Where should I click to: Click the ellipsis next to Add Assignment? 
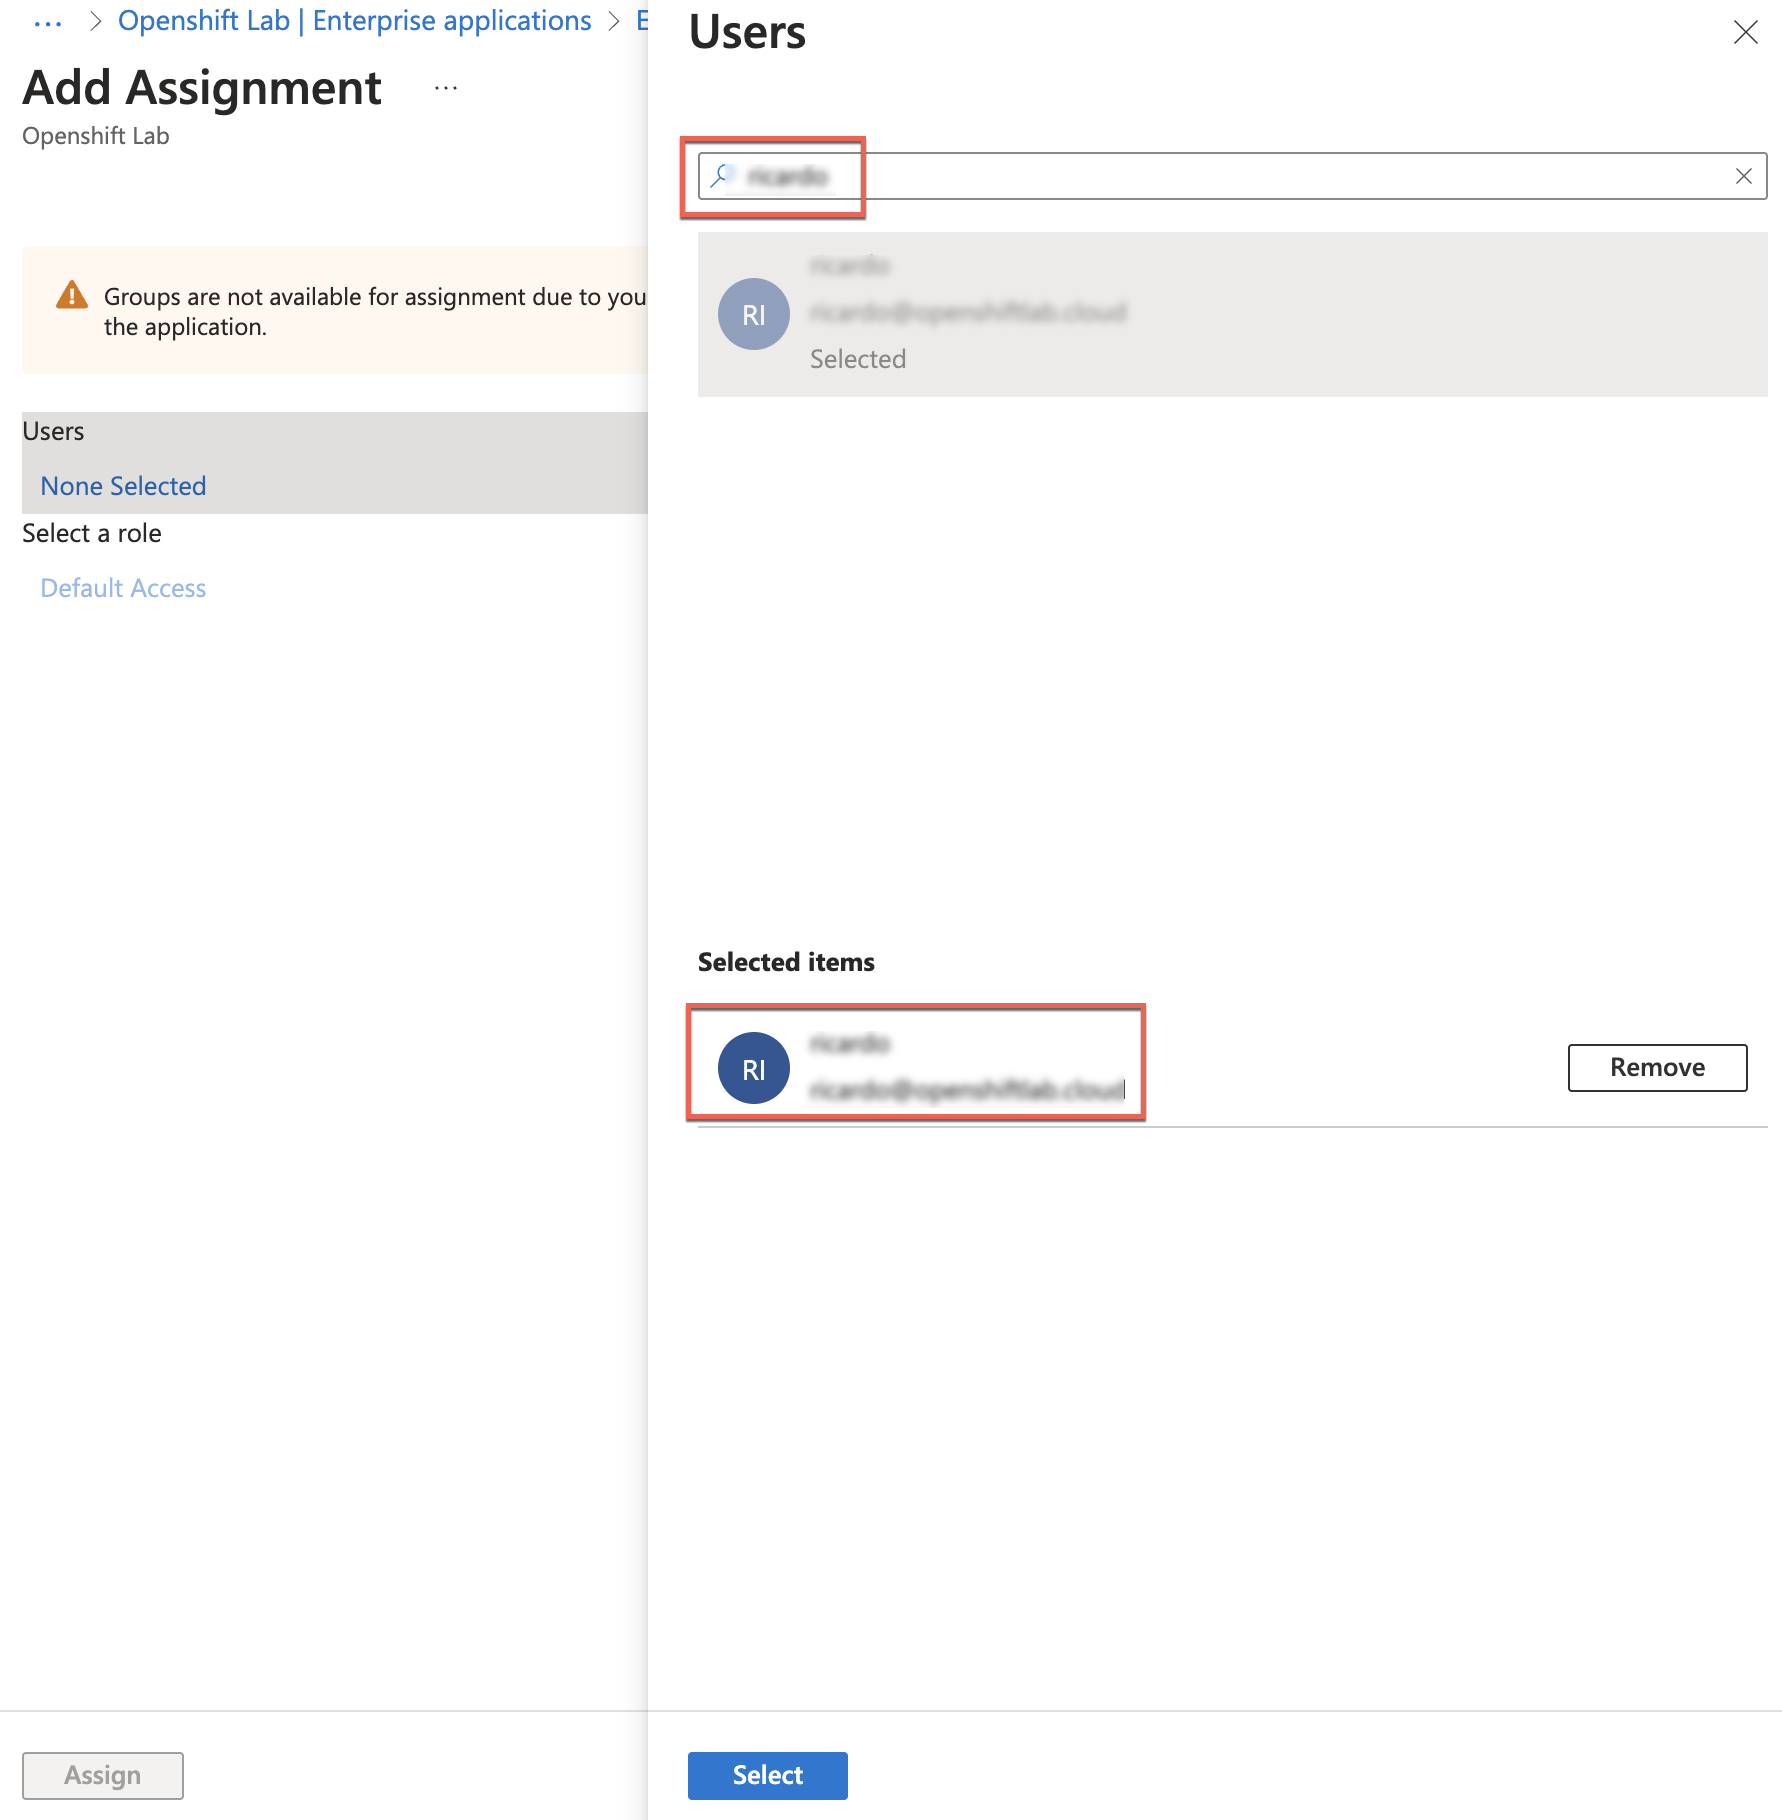[445, 88]
